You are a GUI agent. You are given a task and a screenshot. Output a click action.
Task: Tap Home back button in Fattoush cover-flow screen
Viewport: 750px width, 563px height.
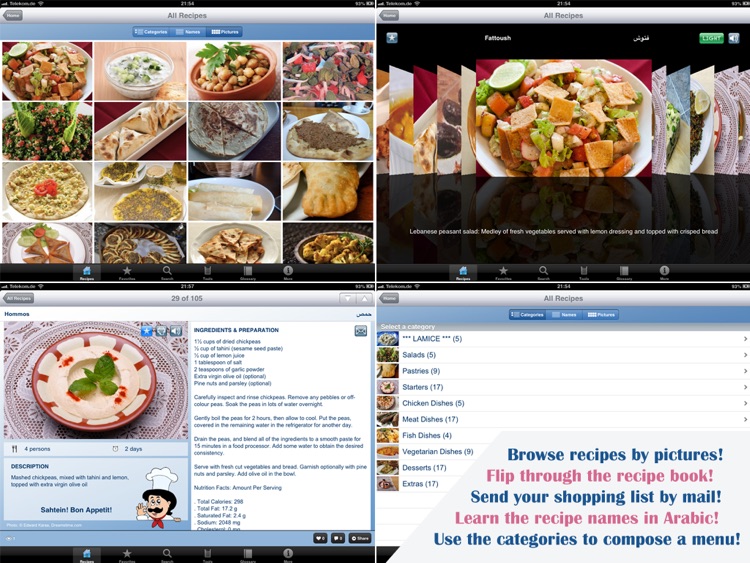pos(389,15)
